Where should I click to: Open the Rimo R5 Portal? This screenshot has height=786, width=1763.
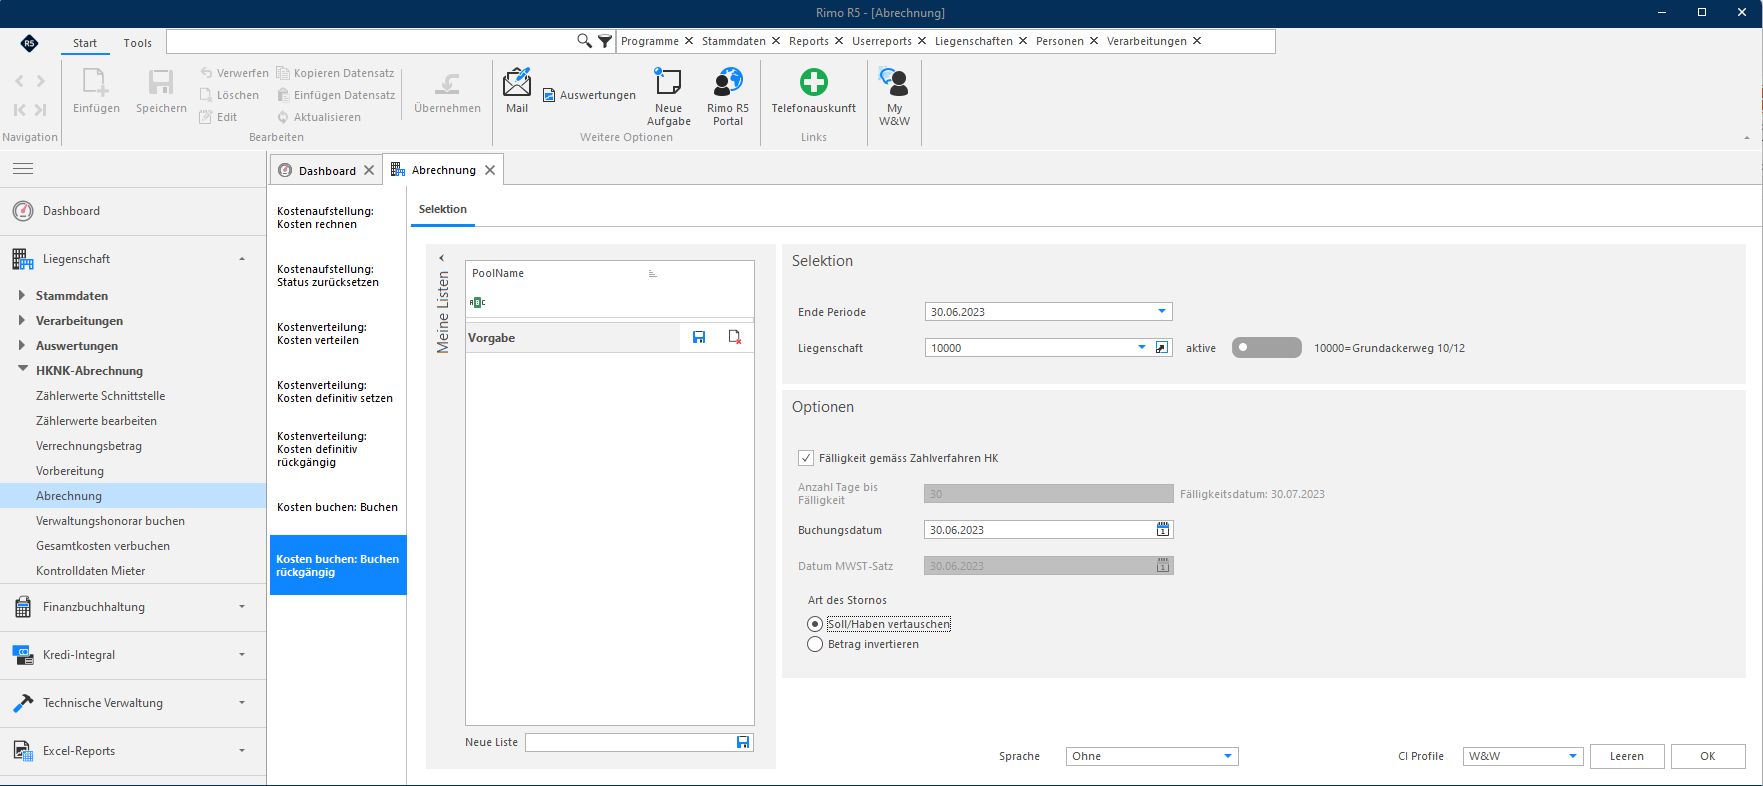click(x=728, y=97)
